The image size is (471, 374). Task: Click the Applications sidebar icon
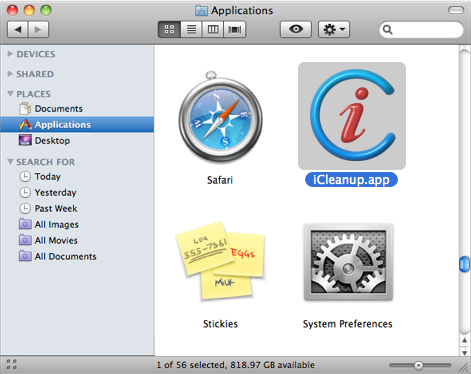pyautogui.click(x=25, y=124)
